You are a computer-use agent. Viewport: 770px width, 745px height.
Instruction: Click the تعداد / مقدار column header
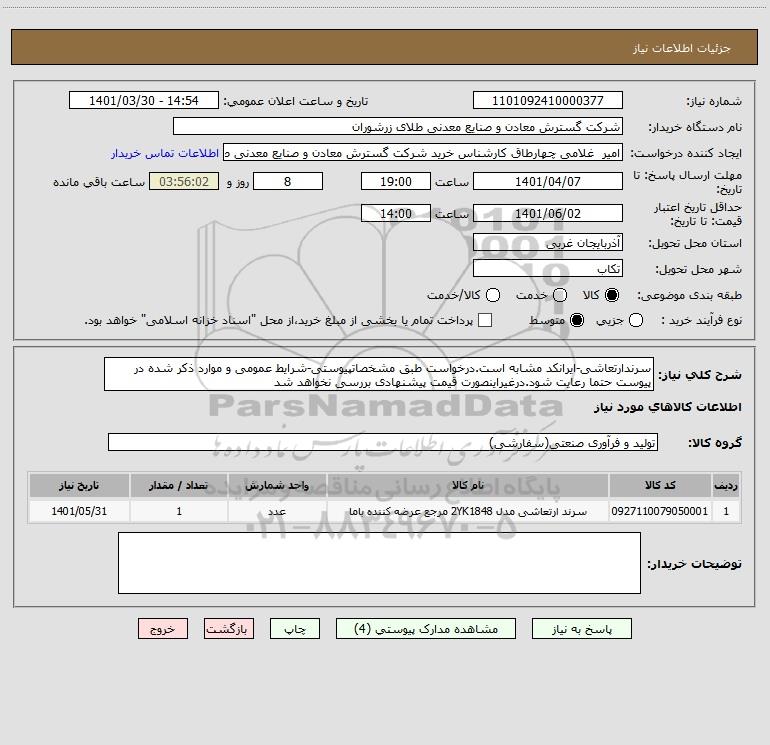click(x=179, y=485)
